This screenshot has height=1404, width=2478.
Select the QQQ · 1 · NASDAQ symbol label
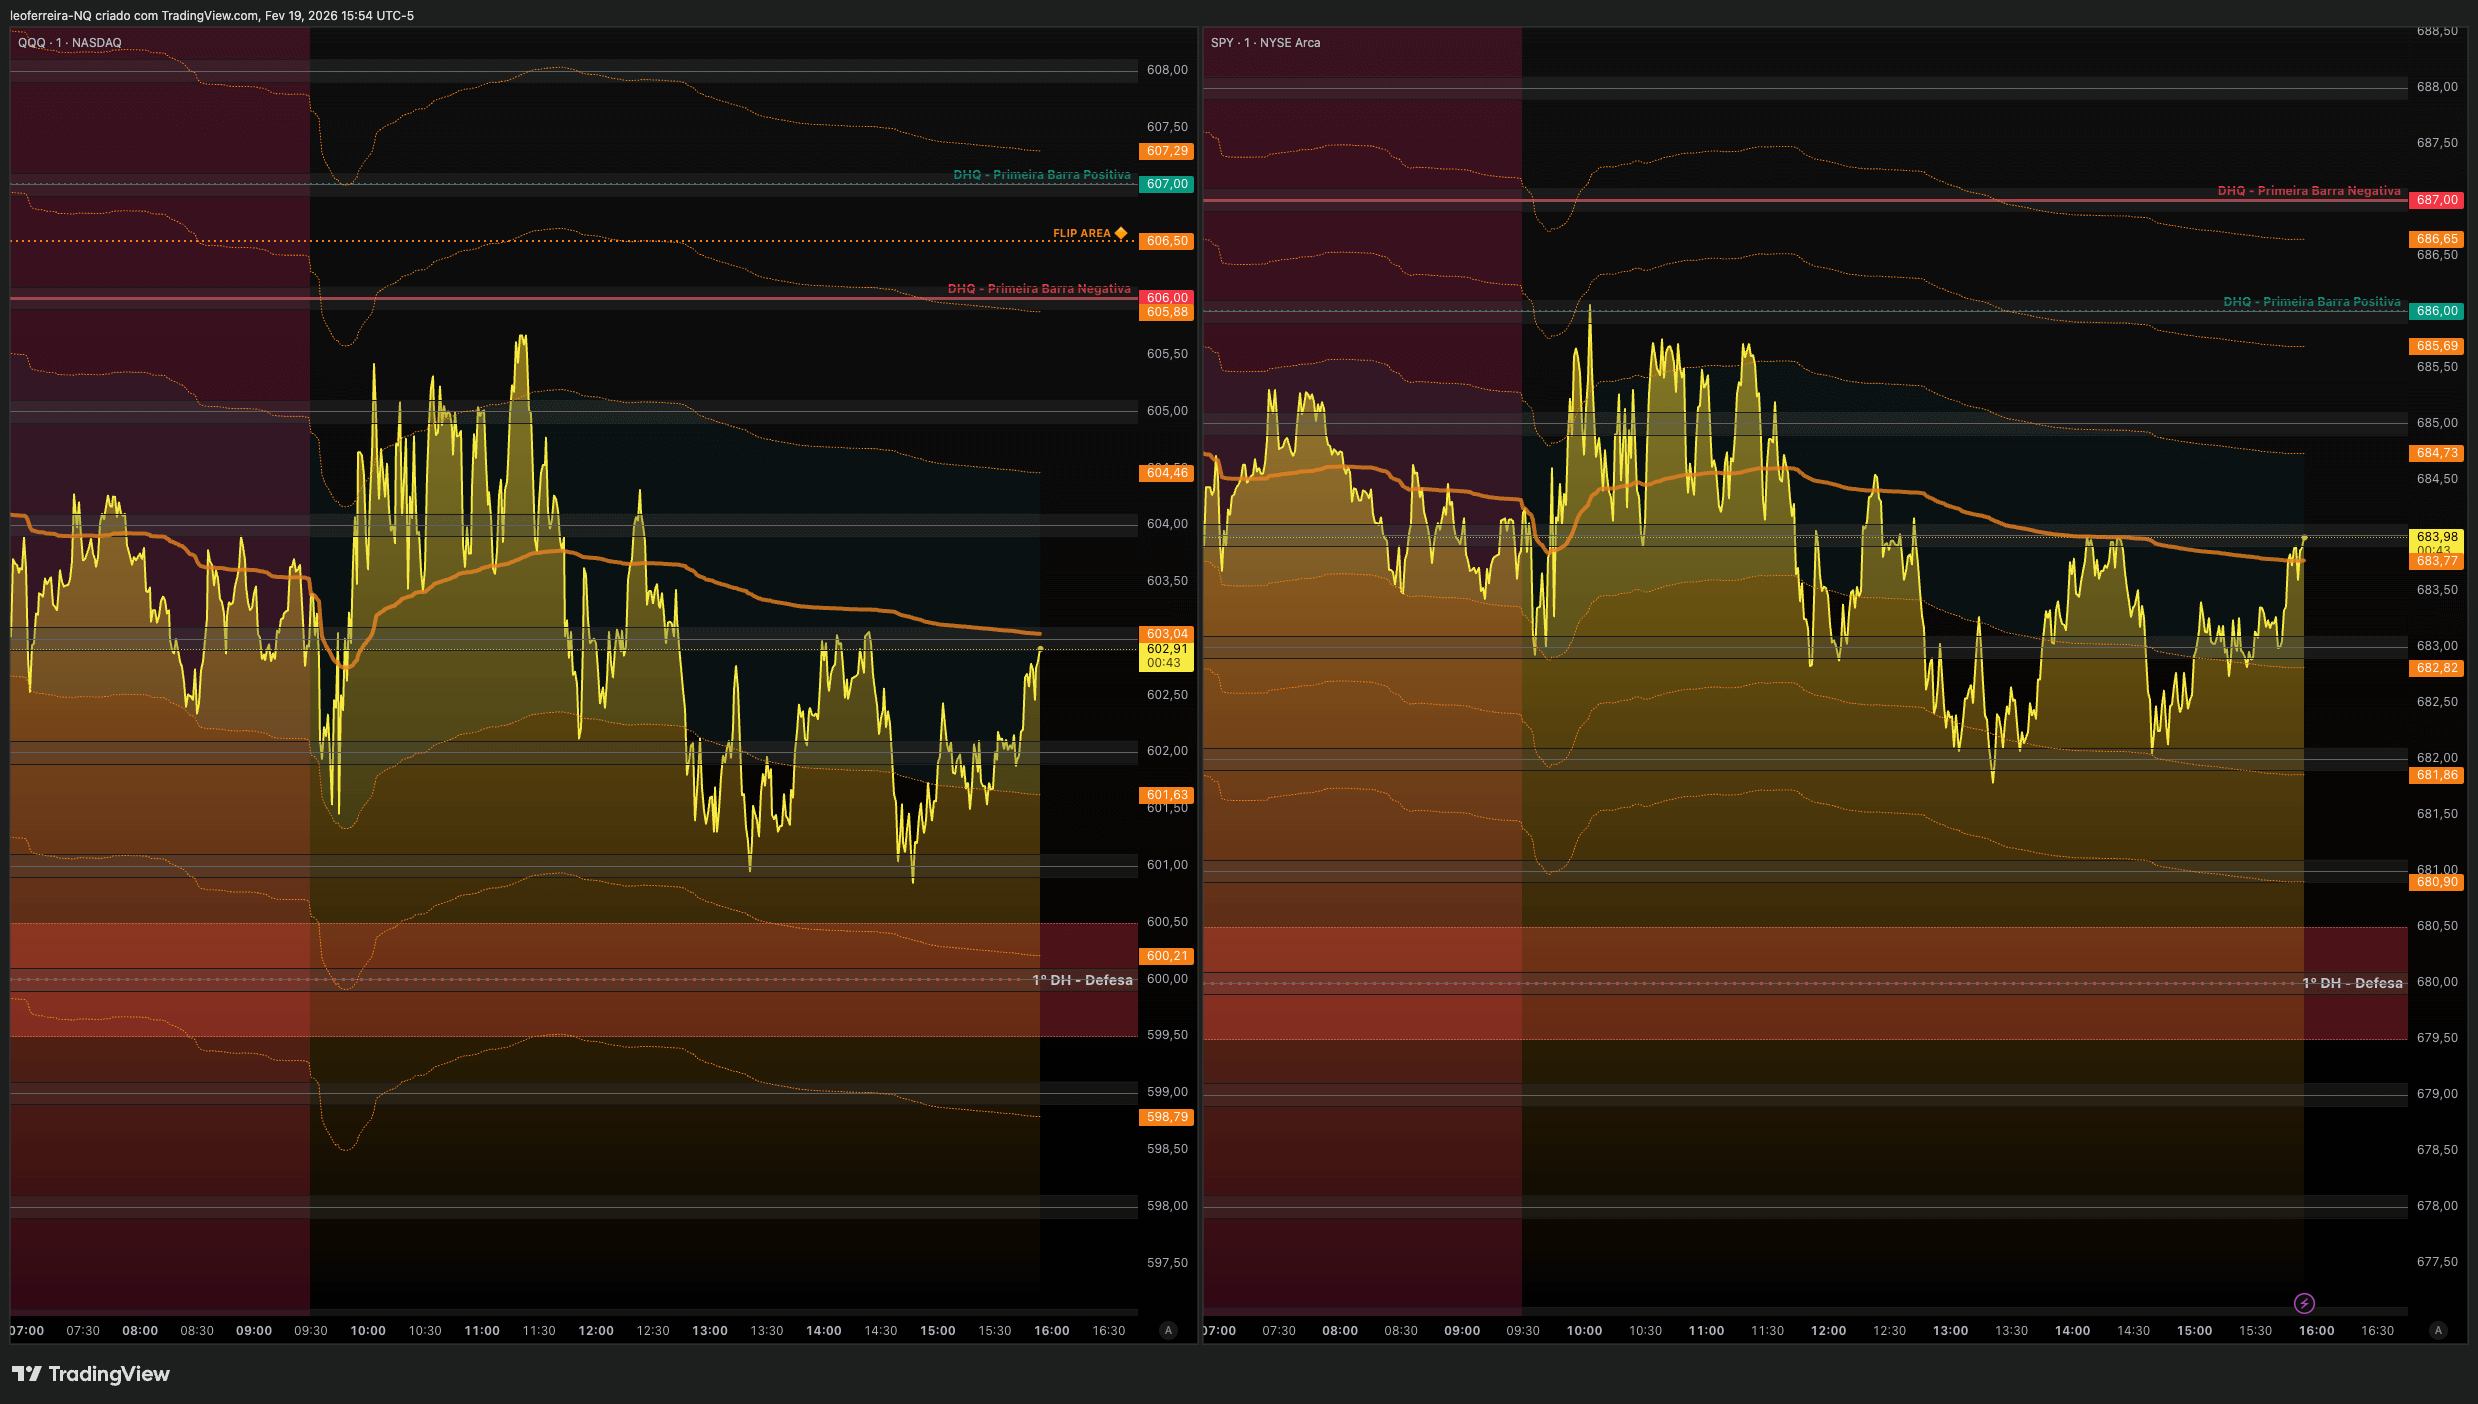coord(70,43)
